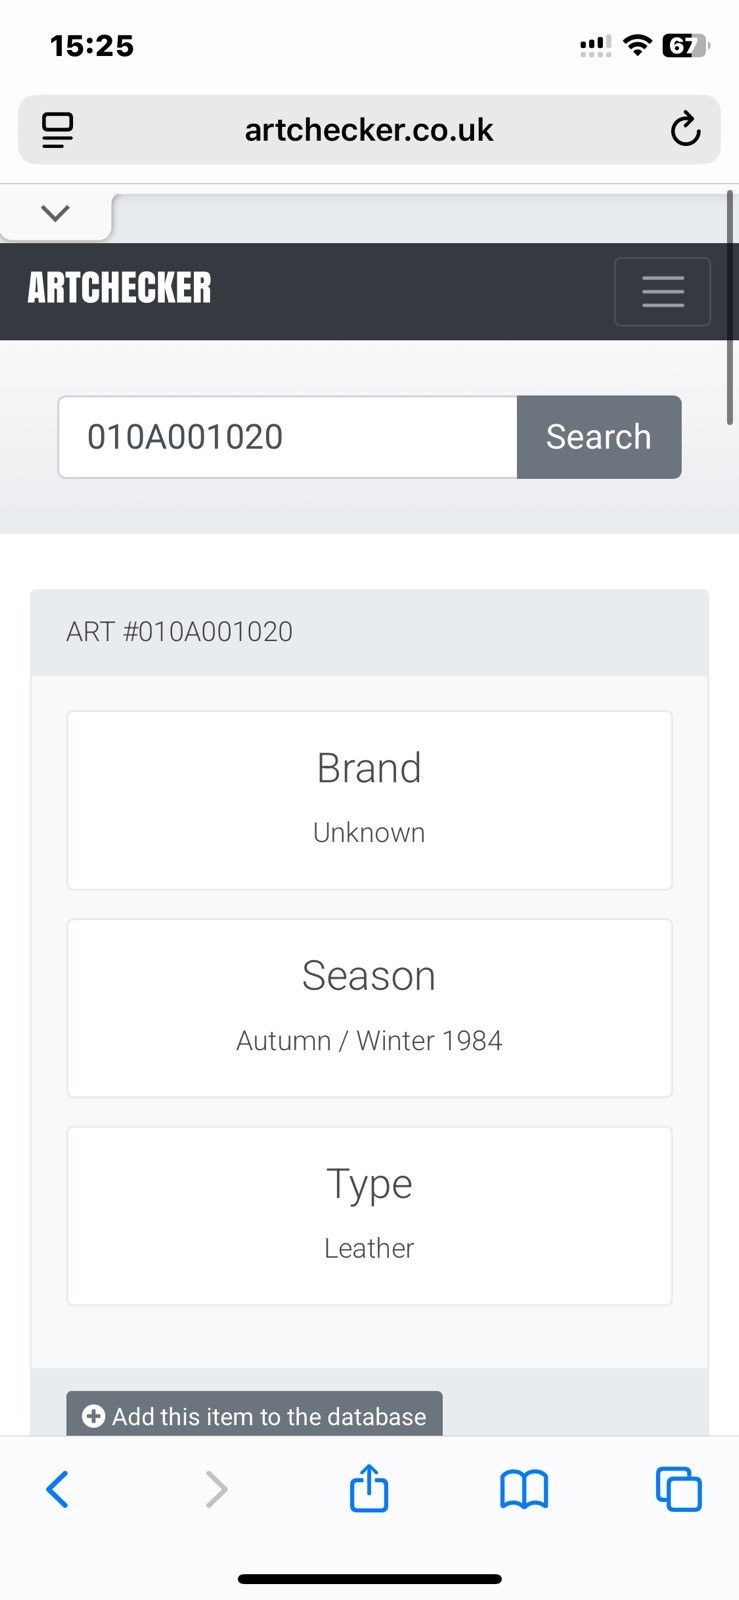Reload the page with refresh icon

tap(685, 130)
